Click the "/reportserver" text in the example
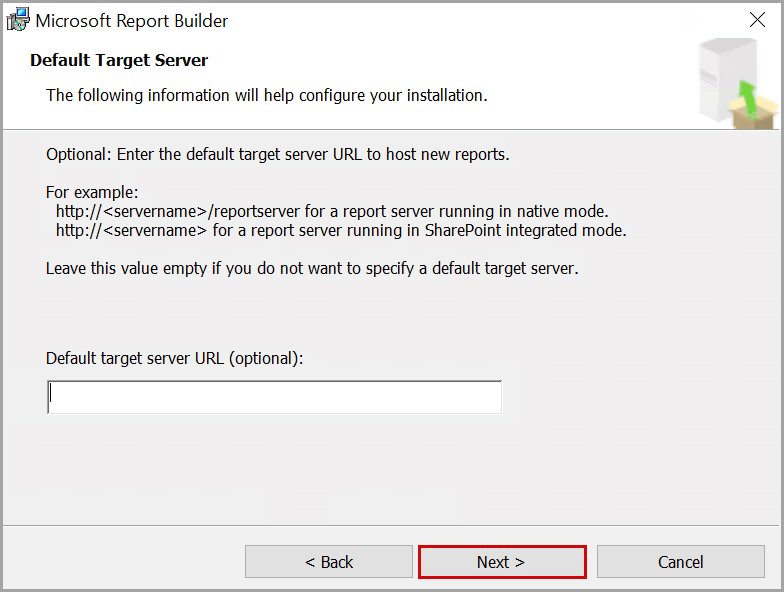 click(254, 212)
